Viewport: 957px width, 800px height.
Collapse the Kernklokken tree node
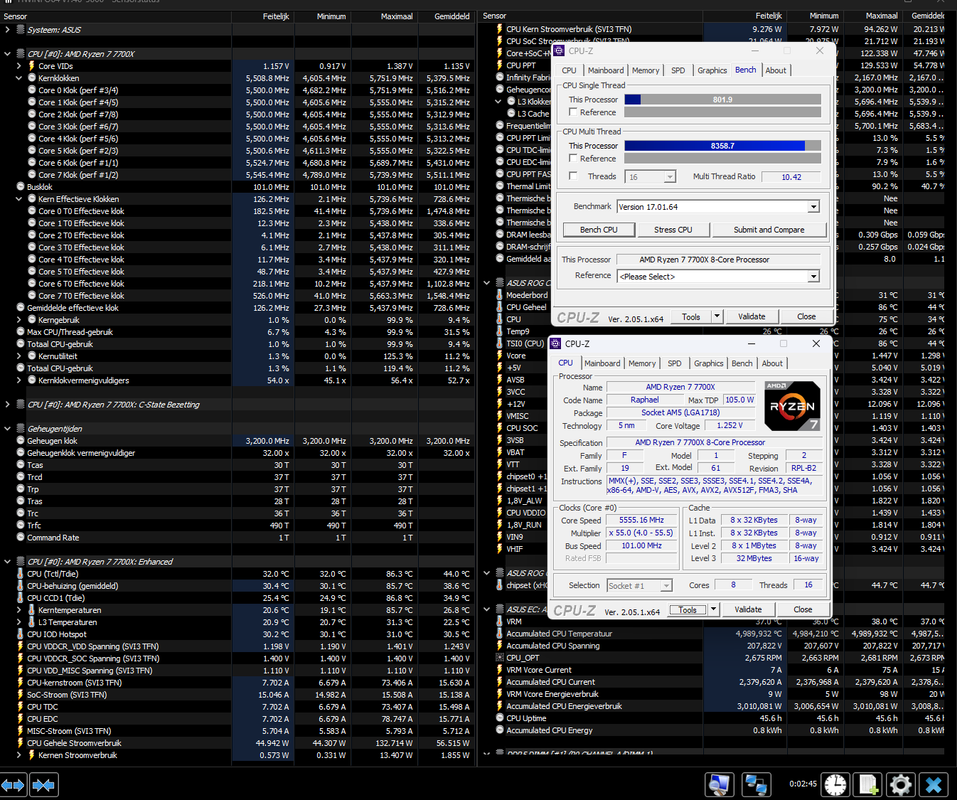(19, 78)
